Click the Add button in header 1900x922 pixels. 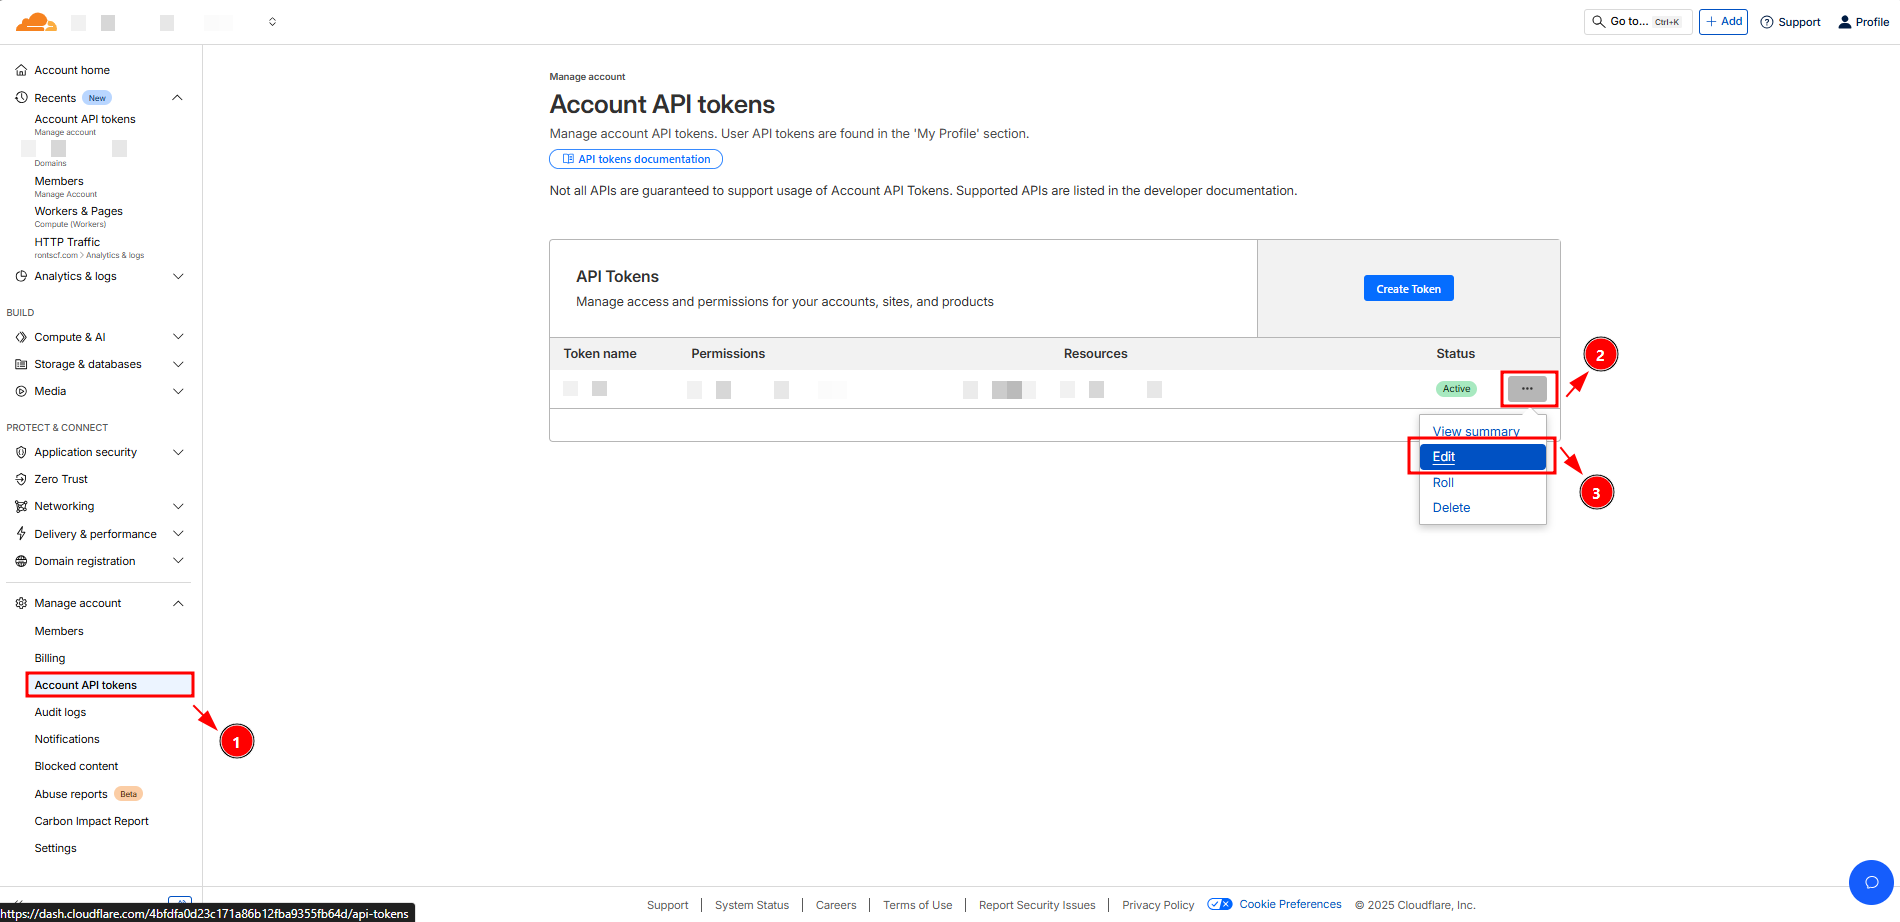point(1723,22)
